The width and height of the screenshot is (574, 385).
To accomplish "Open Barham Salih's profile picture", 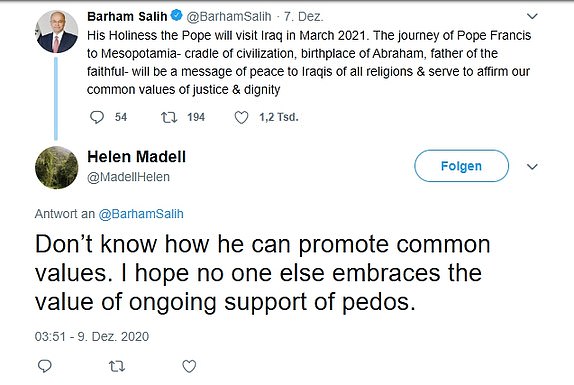I will coord(57,31).
